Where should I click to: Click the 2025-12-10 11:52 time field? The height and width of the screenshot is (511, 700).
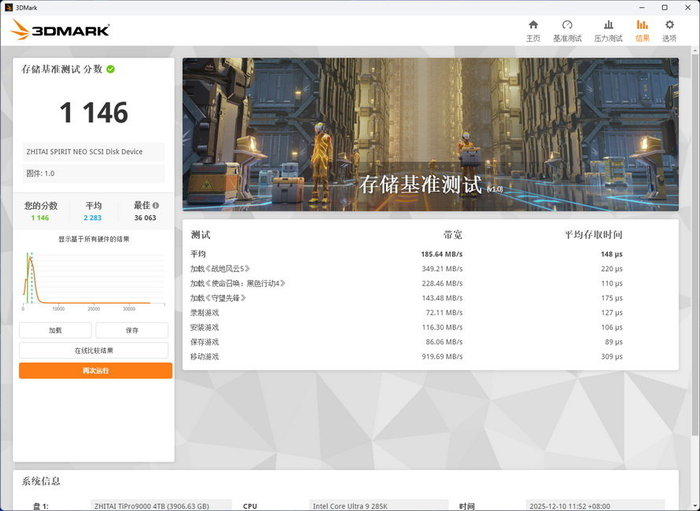595,506
